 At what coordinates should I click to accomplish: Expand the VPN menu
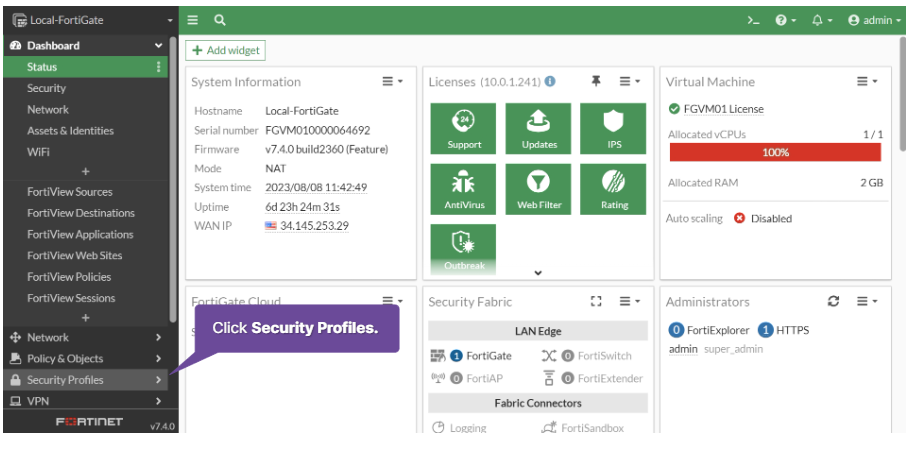tap(86, 401)
